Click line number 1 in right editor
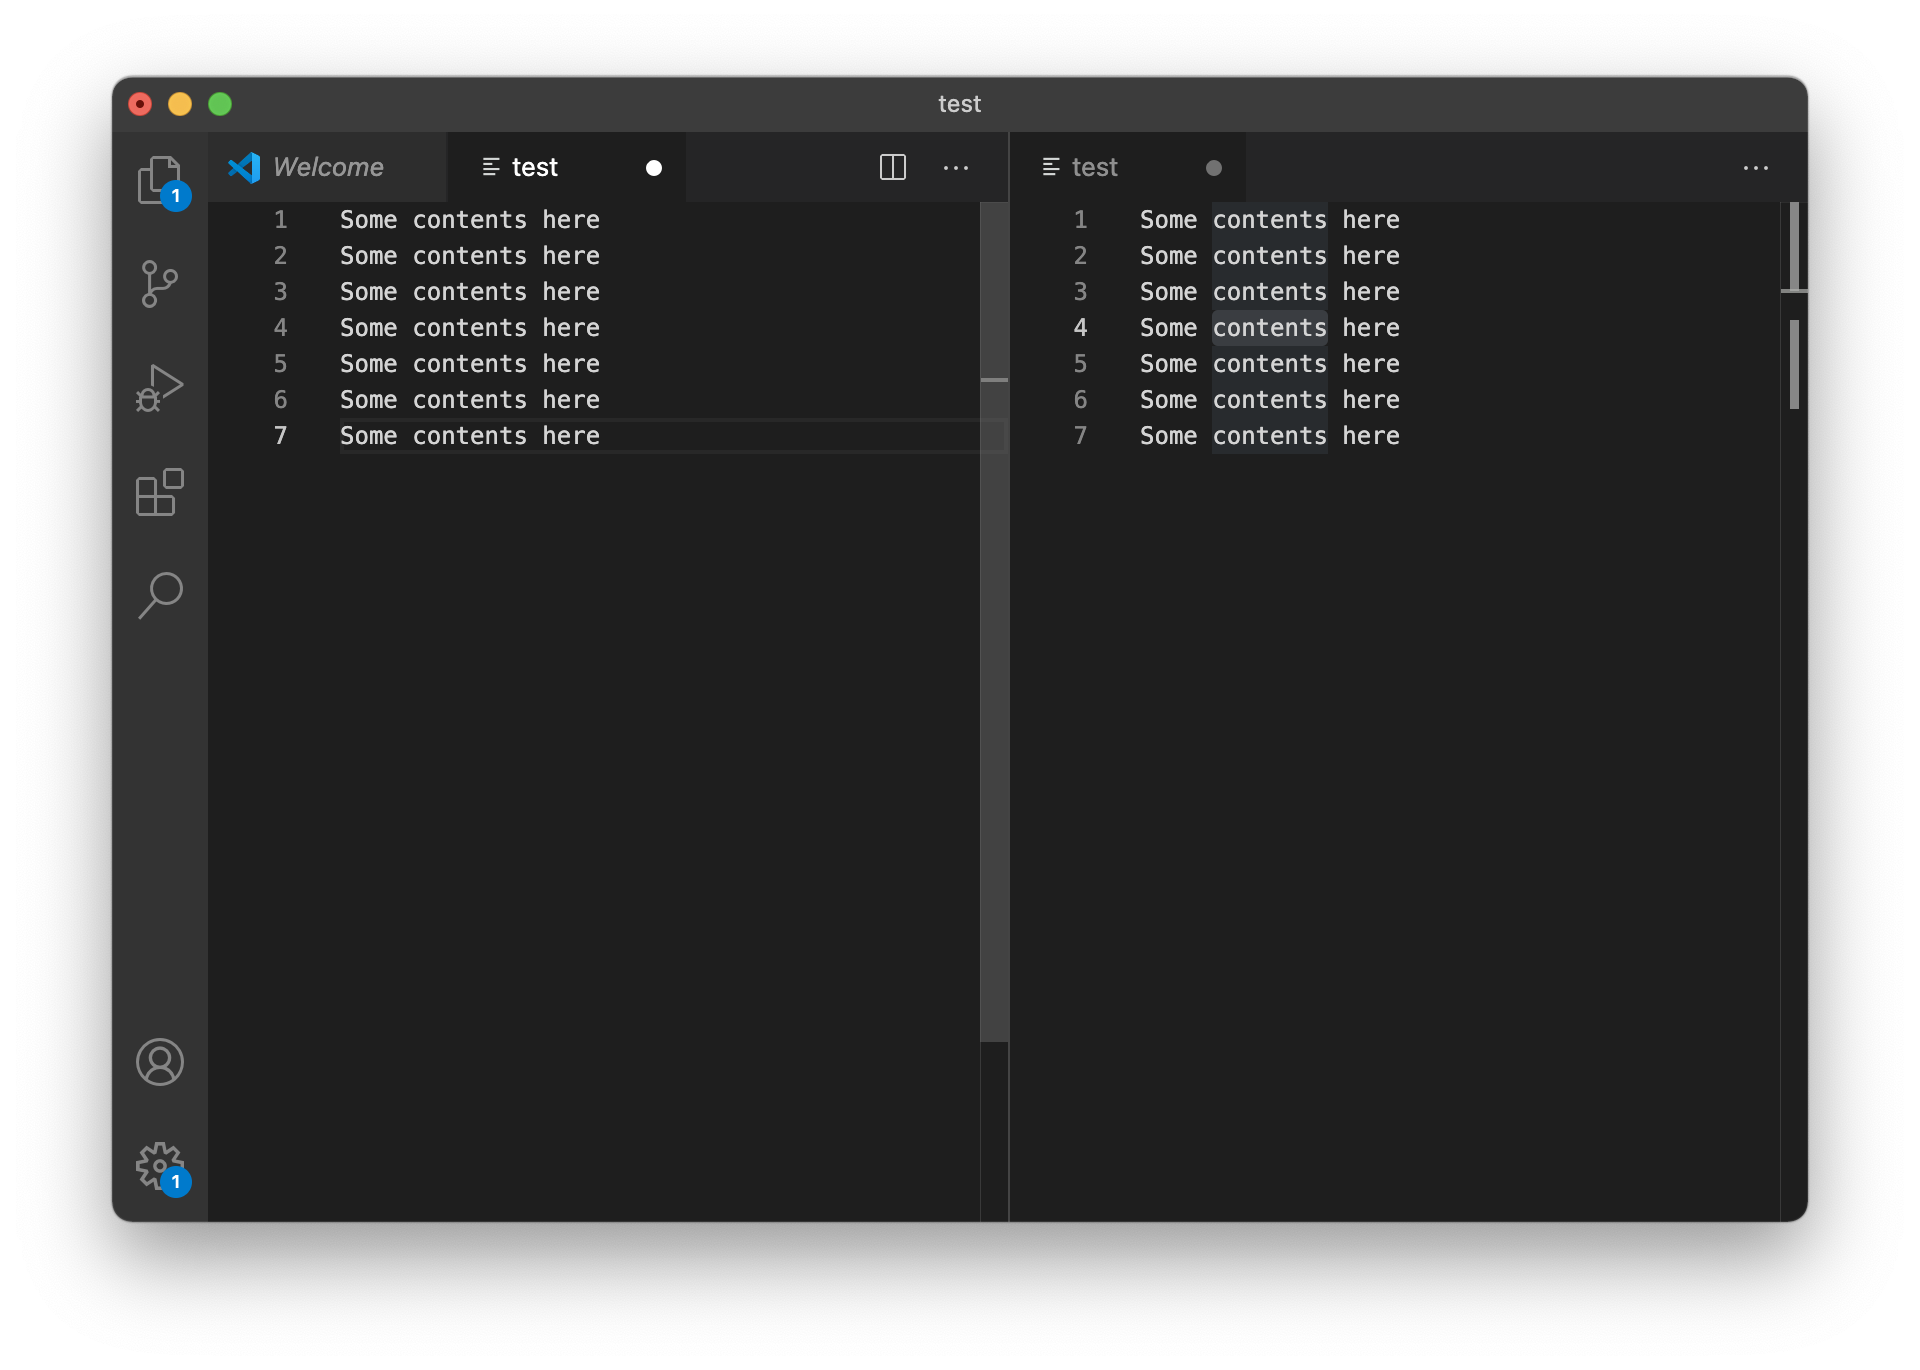This screenshot has height=1370, width=1920. tap(1081, 220)
